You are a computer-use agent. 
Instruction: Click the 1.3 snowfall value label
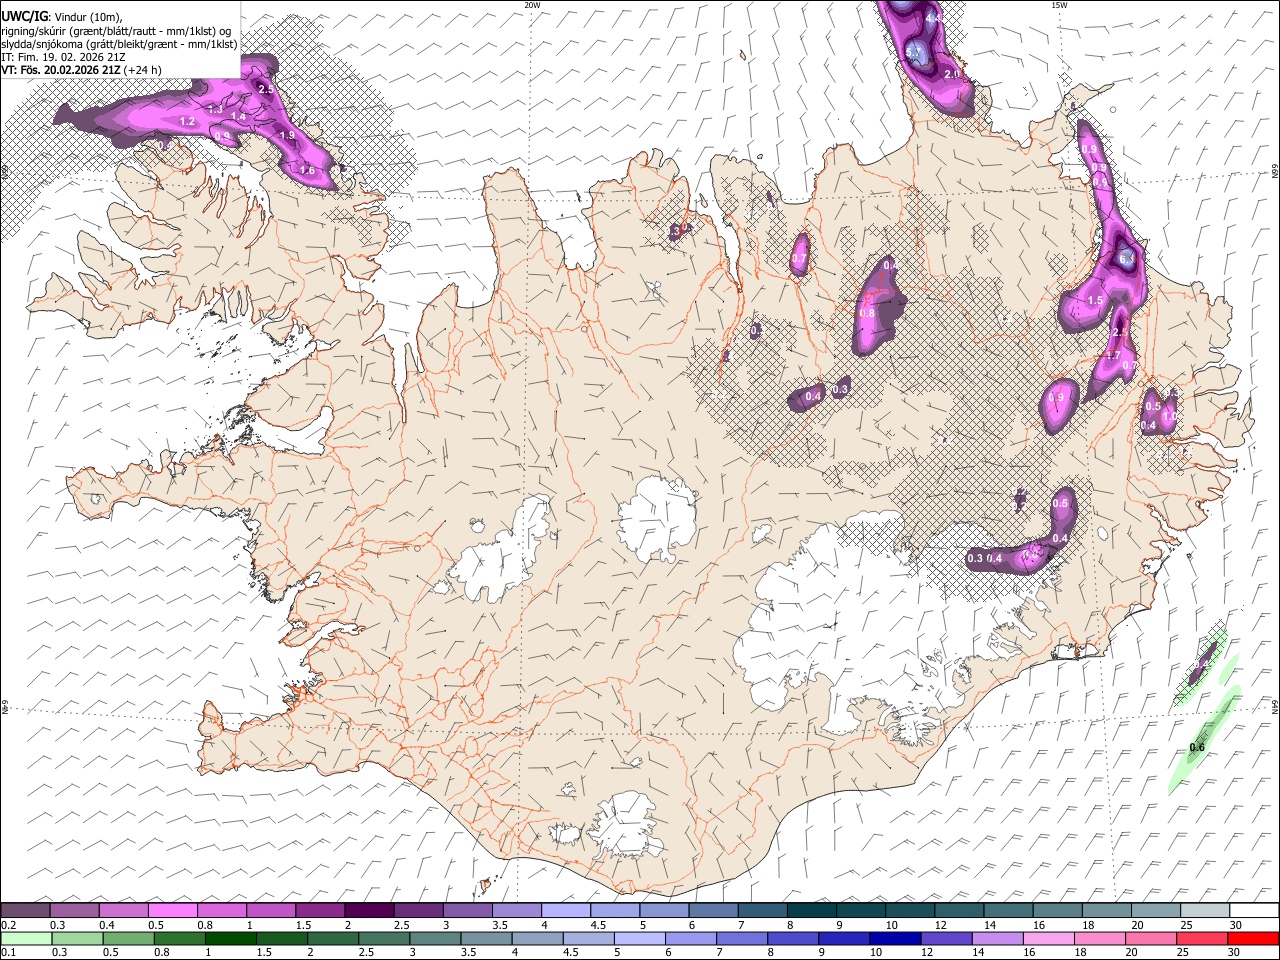[x=215, y=109]
